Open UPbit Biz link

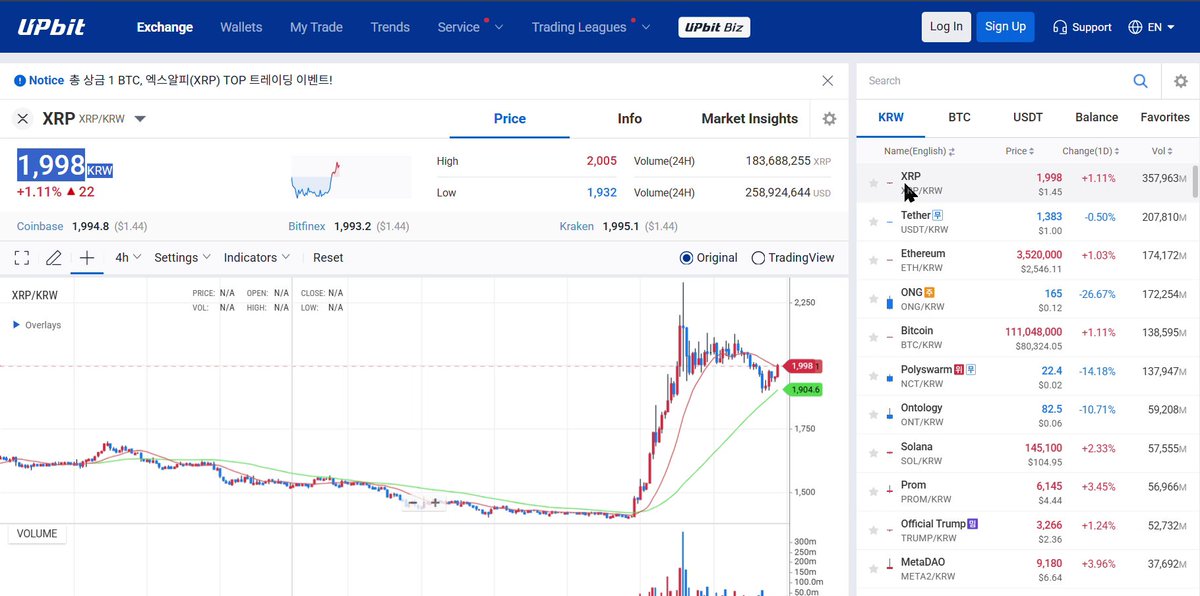(x=714, y=27)
